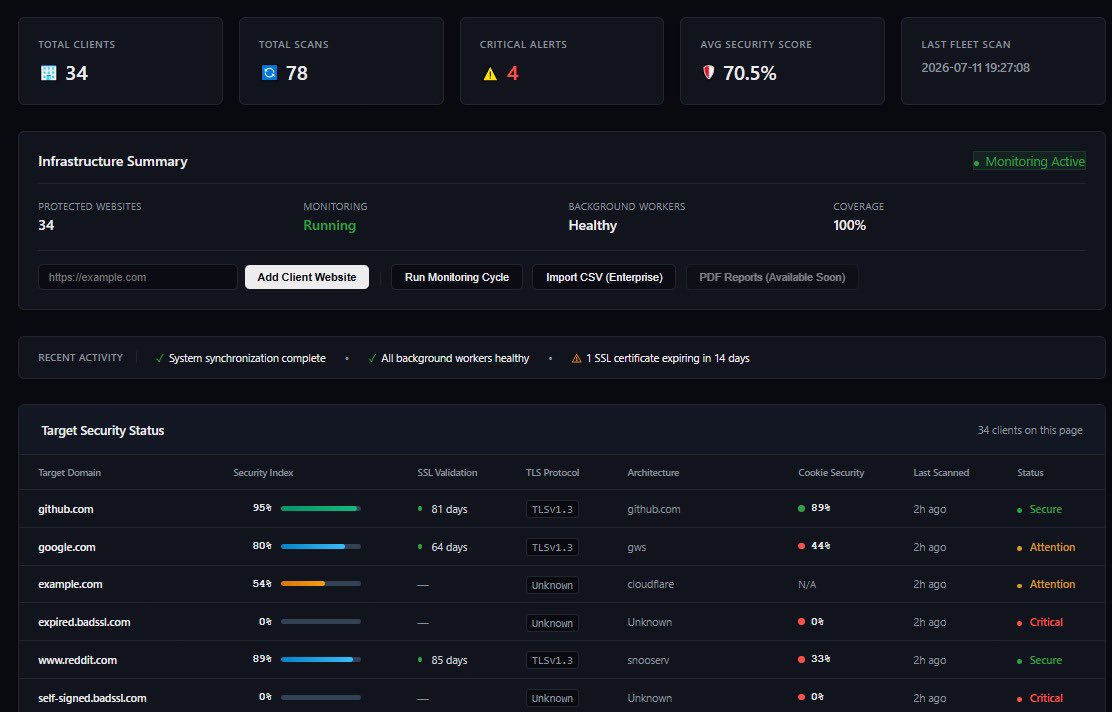
Task: Open the self-signed.badssl.com domain row
Action: point(562,696)
